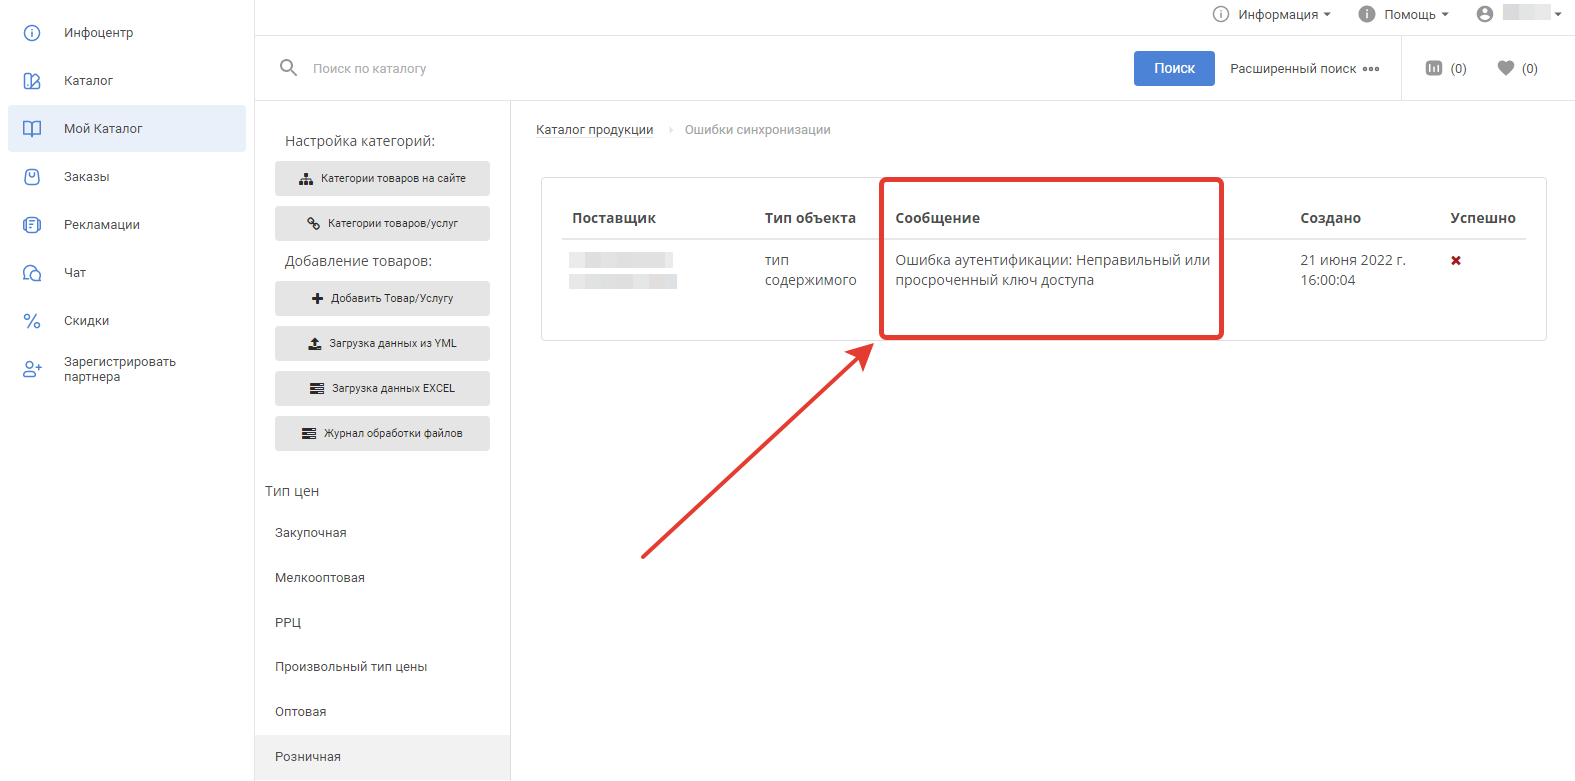Click the red cross failure status mark
This screenshot has width=1575, height=781.
point(1456,261)
